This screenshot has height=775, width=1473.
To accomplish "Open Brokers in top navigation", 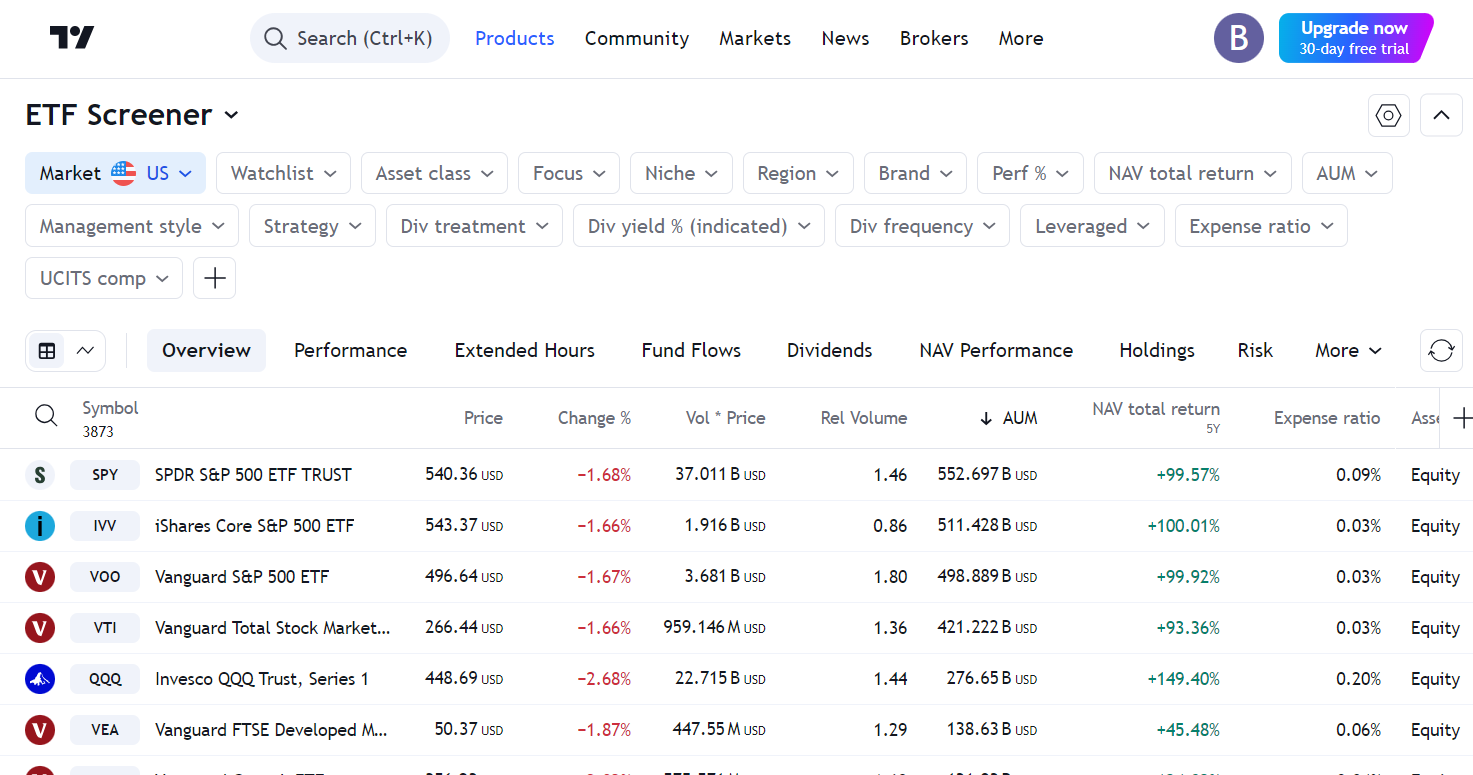I will coord(934,38).
